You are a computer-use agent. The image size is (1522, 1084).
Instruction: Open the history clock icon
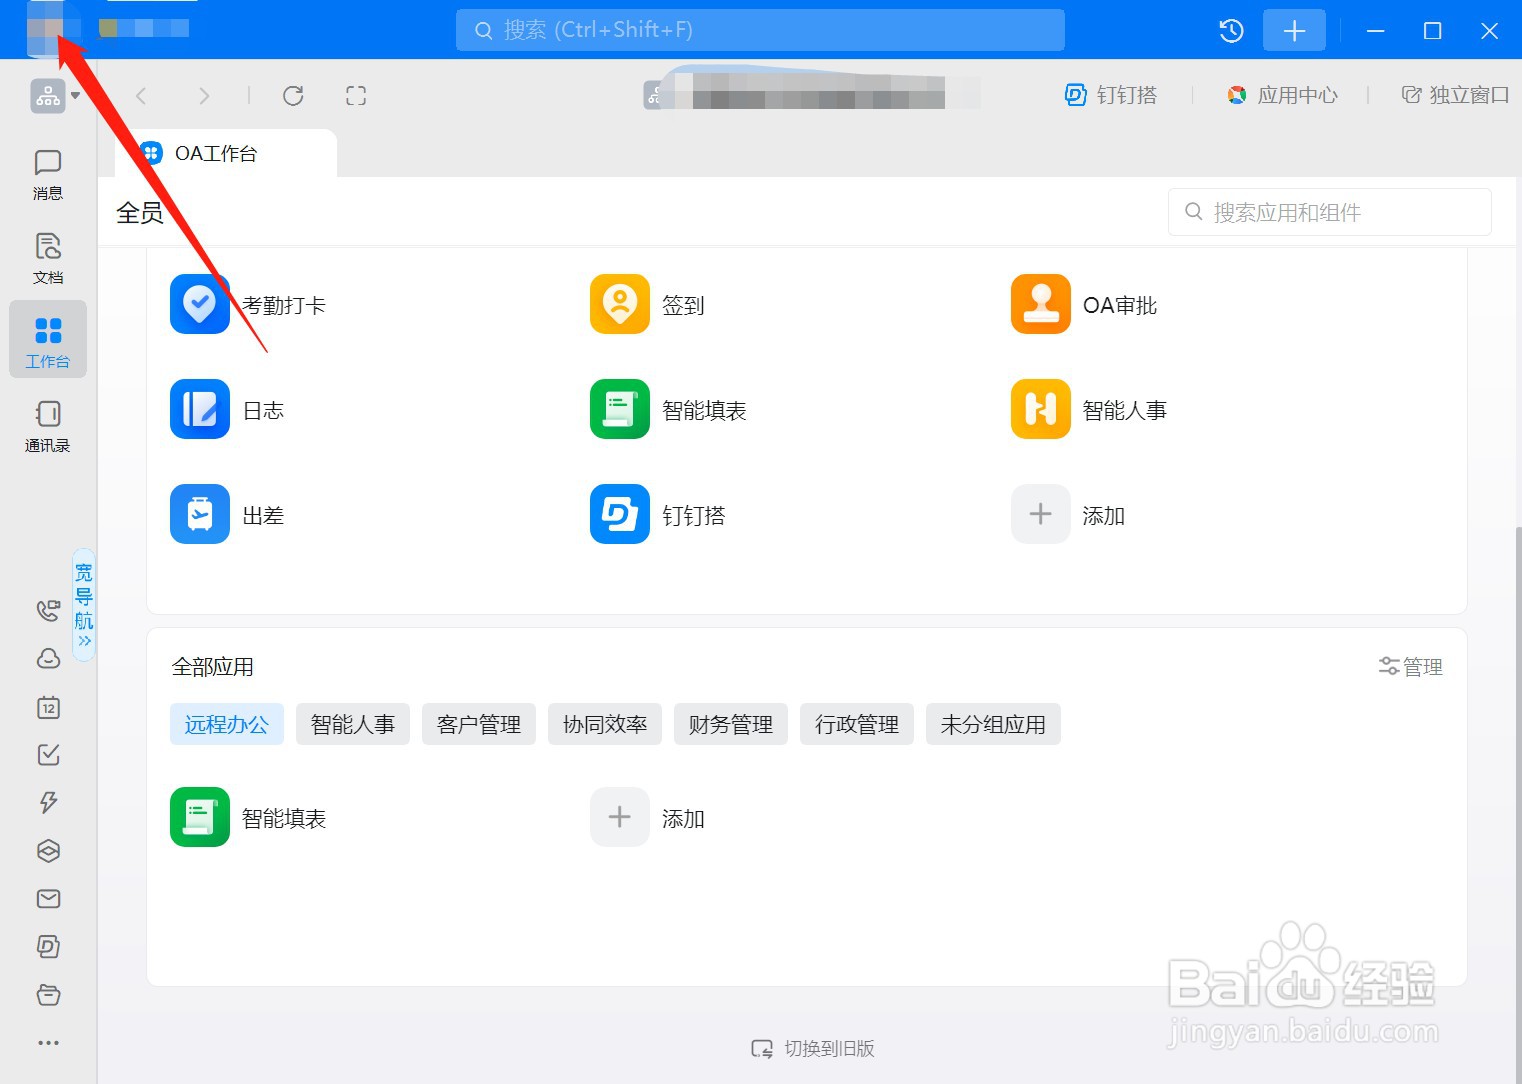pyautogui.click(x=1232, y=30)
